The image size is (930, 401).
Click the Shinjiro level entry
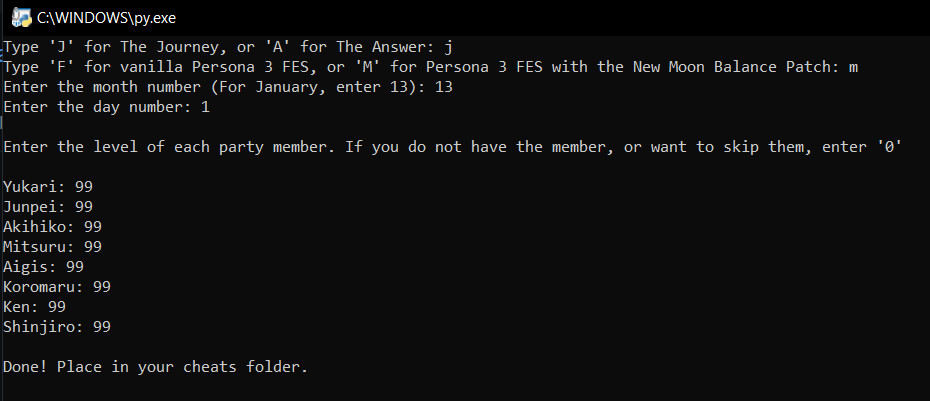click(x=57, y=327)
